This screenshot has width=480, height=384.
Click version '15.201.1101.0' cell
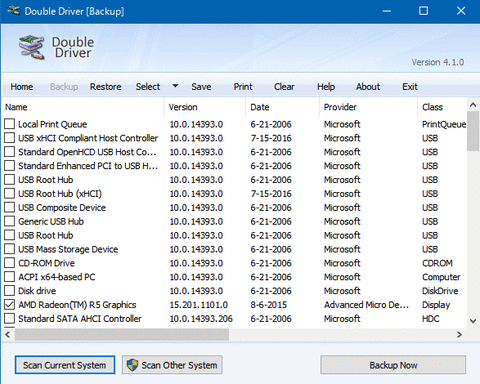[x=199, y=305]
